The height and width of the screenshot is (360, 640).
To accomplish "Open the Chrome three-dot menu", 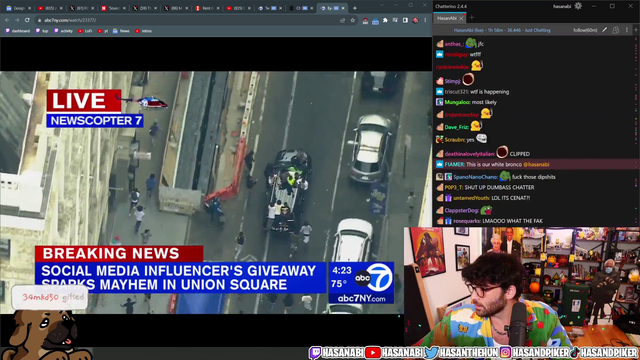I will tap(425, 20).
